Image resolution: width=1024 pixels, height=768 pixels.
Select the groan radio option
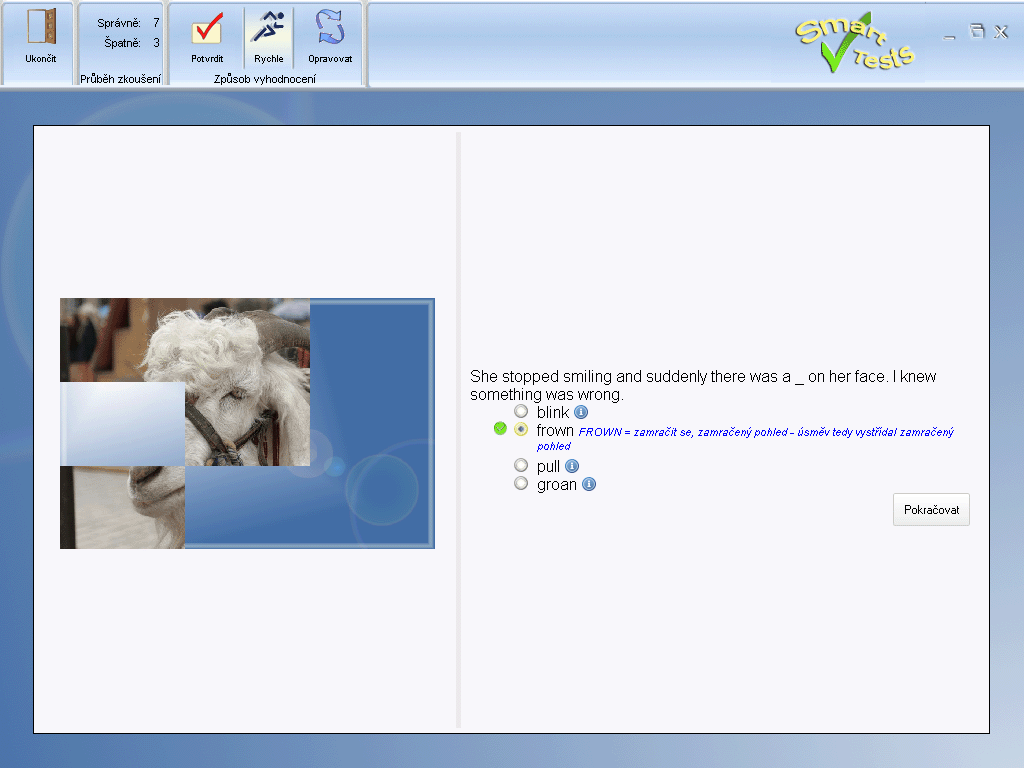point(520,483)
